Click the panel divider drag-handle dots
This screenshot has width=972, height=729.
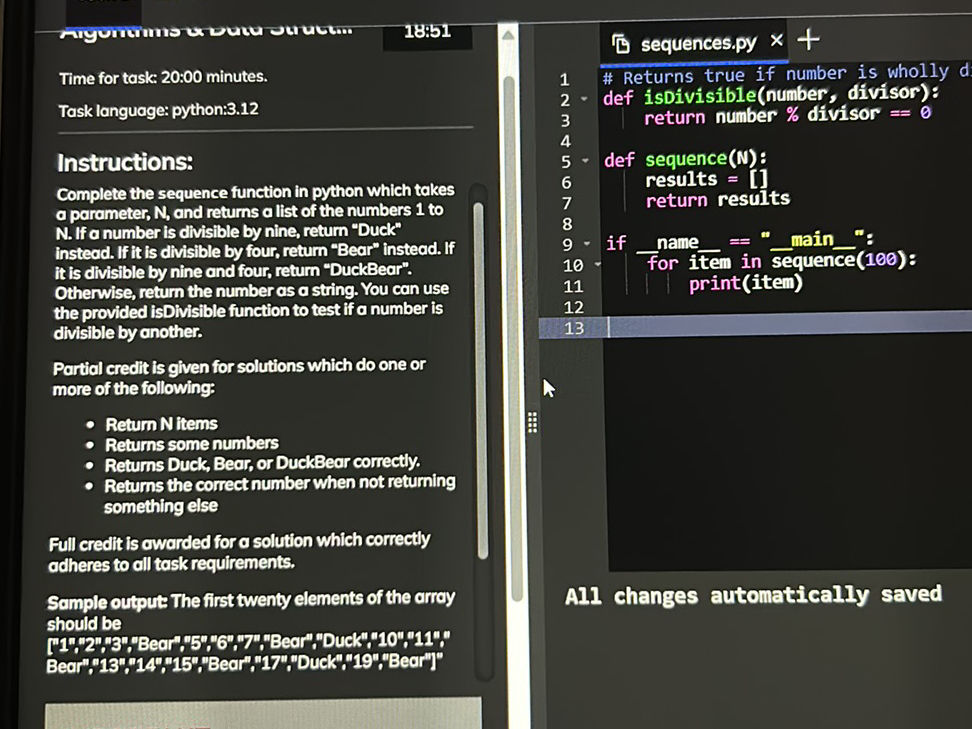[x=531, y=424]
